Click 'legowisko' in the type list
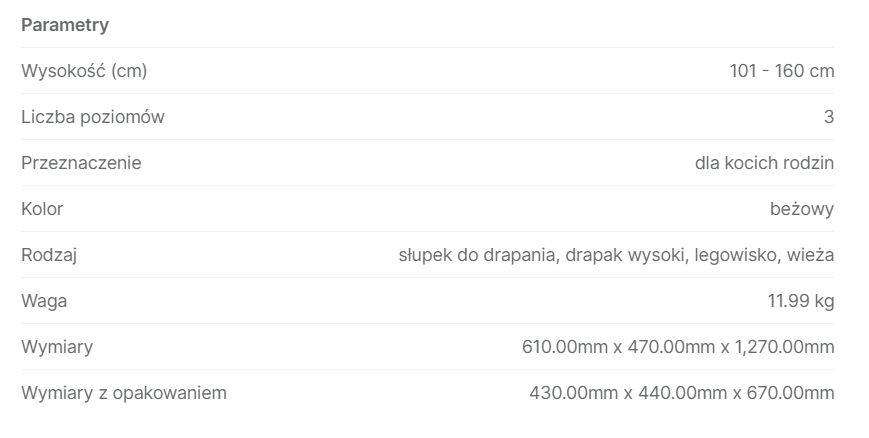This screenshot has width=869, height=438. pos(737,255)
